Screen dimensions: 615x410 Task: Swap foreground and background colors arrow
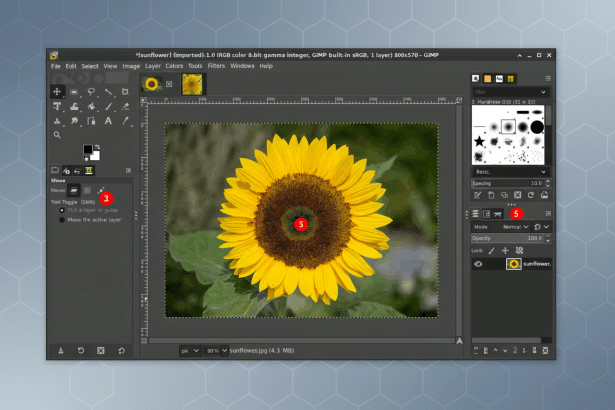pos(97,147)
